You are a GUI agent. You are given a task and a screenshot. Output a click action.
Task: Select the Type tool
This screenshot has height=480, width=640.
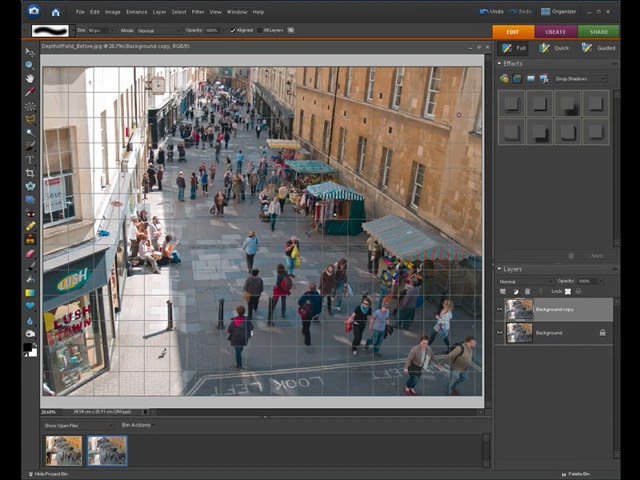(x=30, y=160)
